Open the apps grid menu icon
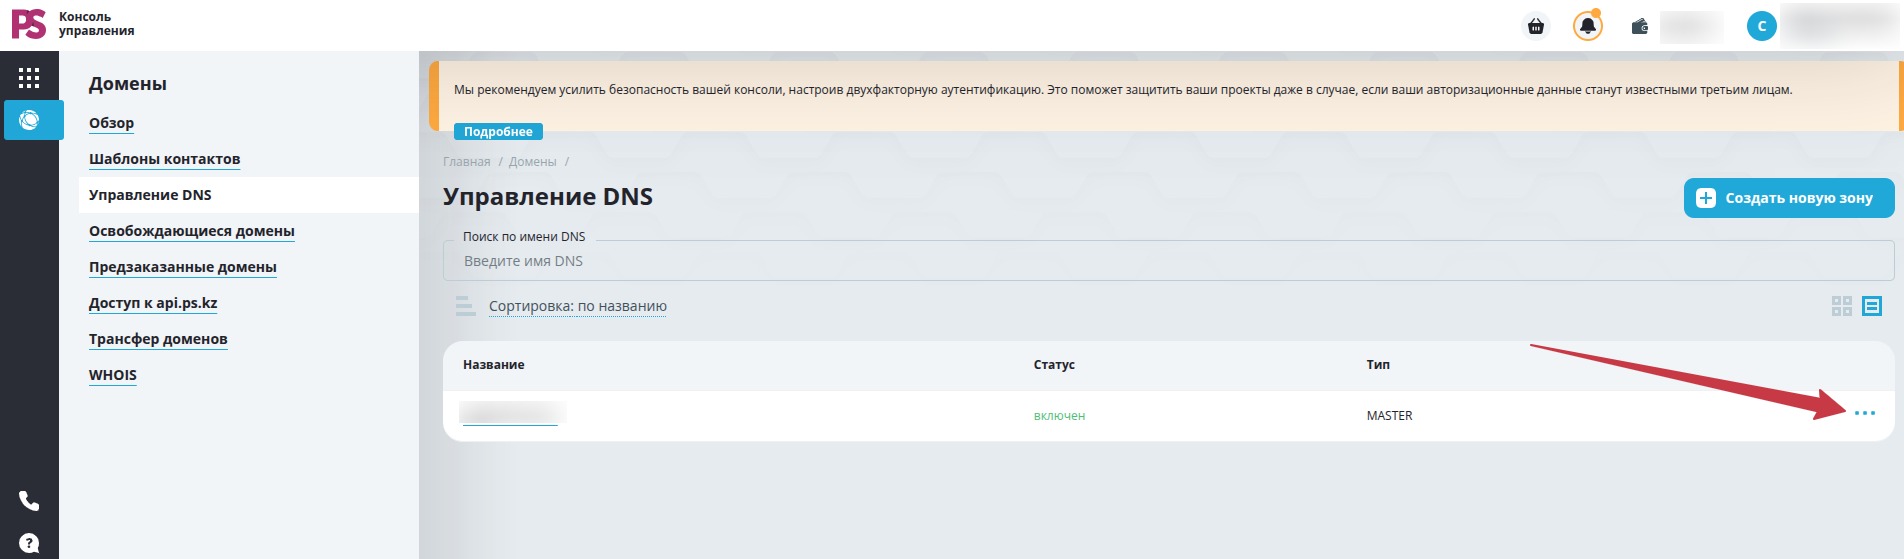 (29, 78)
